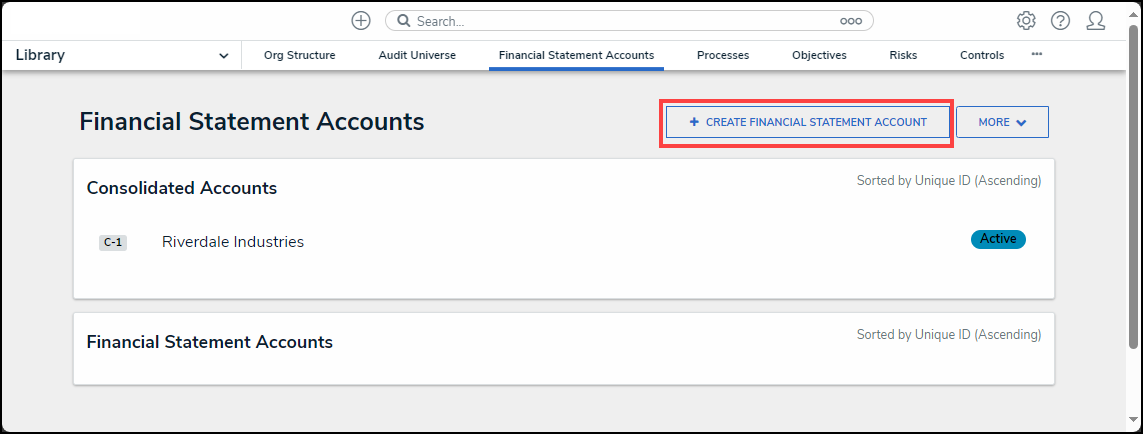Select the Processes tab
This screenshot has width=1143, height=434.
click(x=723, y=55)
